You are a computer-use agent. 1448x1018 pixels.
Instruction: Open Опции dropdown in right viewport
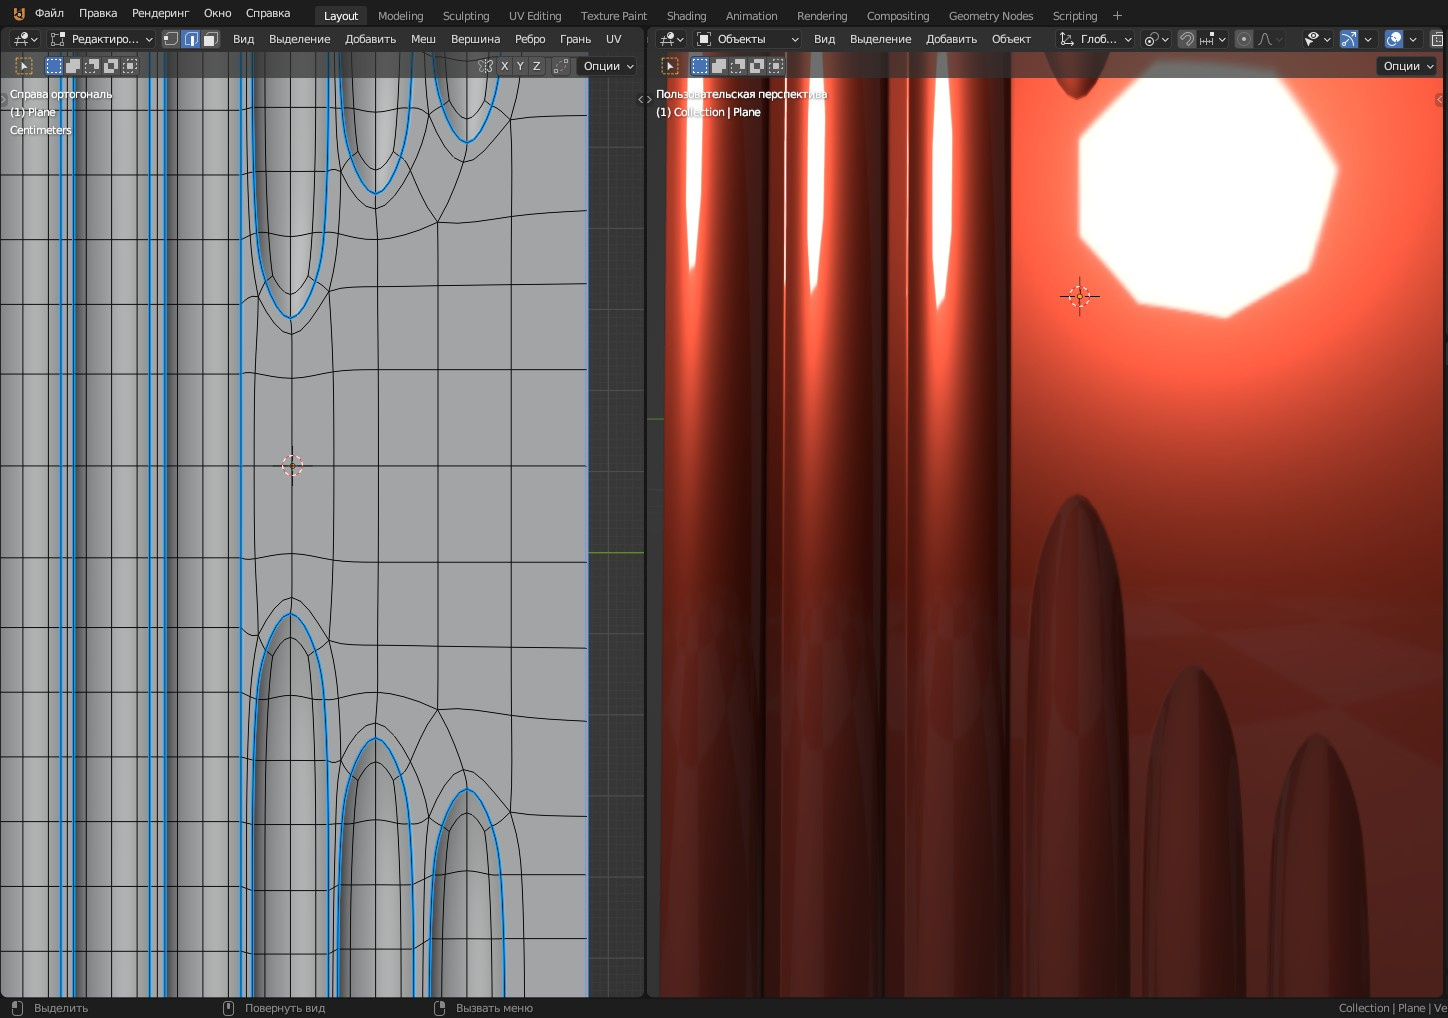(x=1408, y=66)
